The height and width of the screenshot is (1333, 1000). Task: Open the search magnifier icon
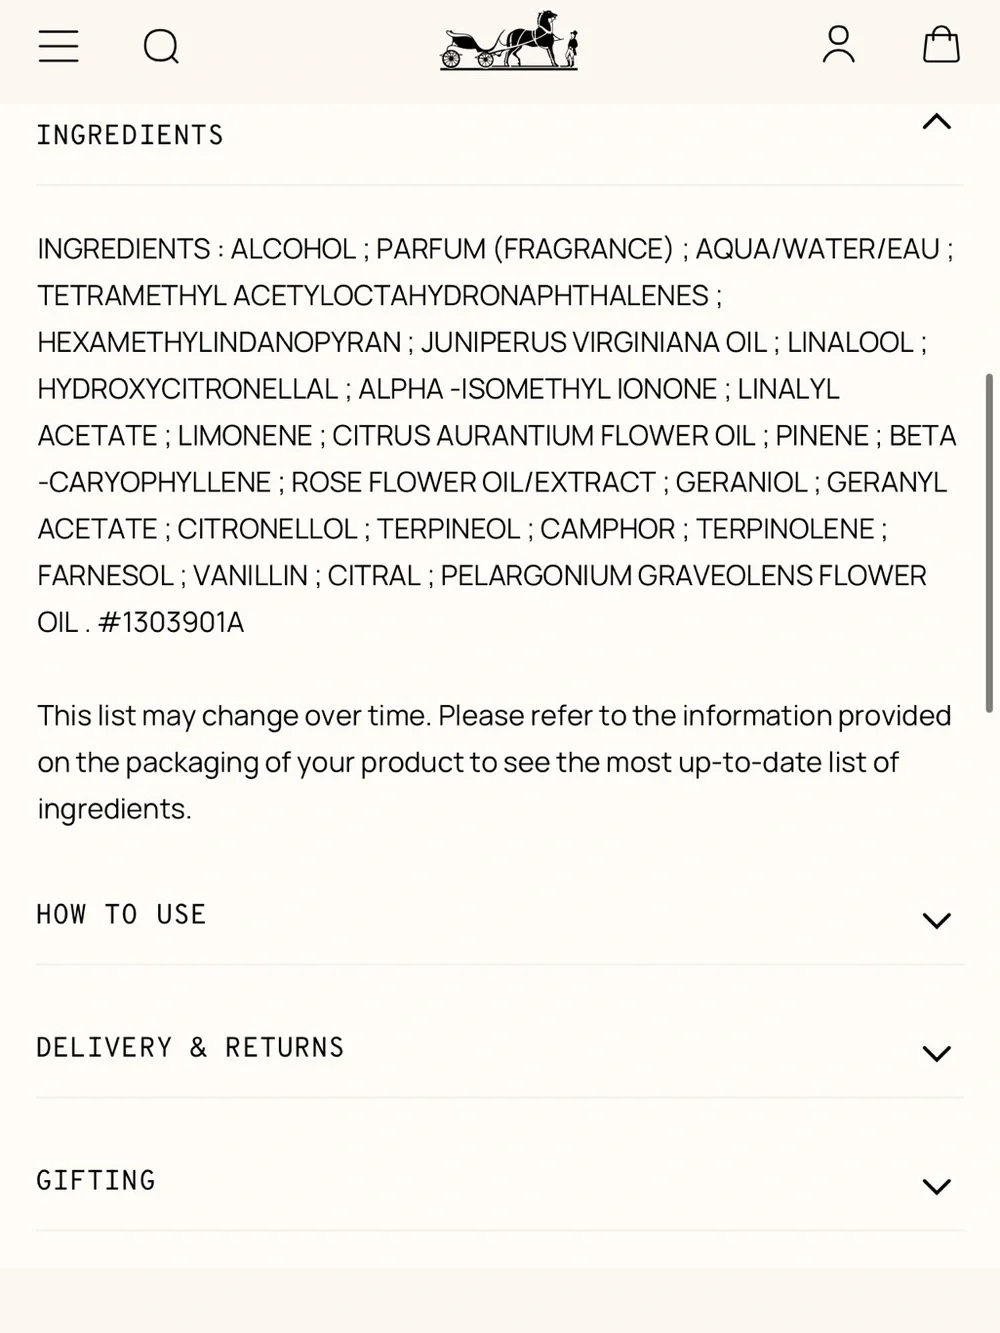coord(161,46)
